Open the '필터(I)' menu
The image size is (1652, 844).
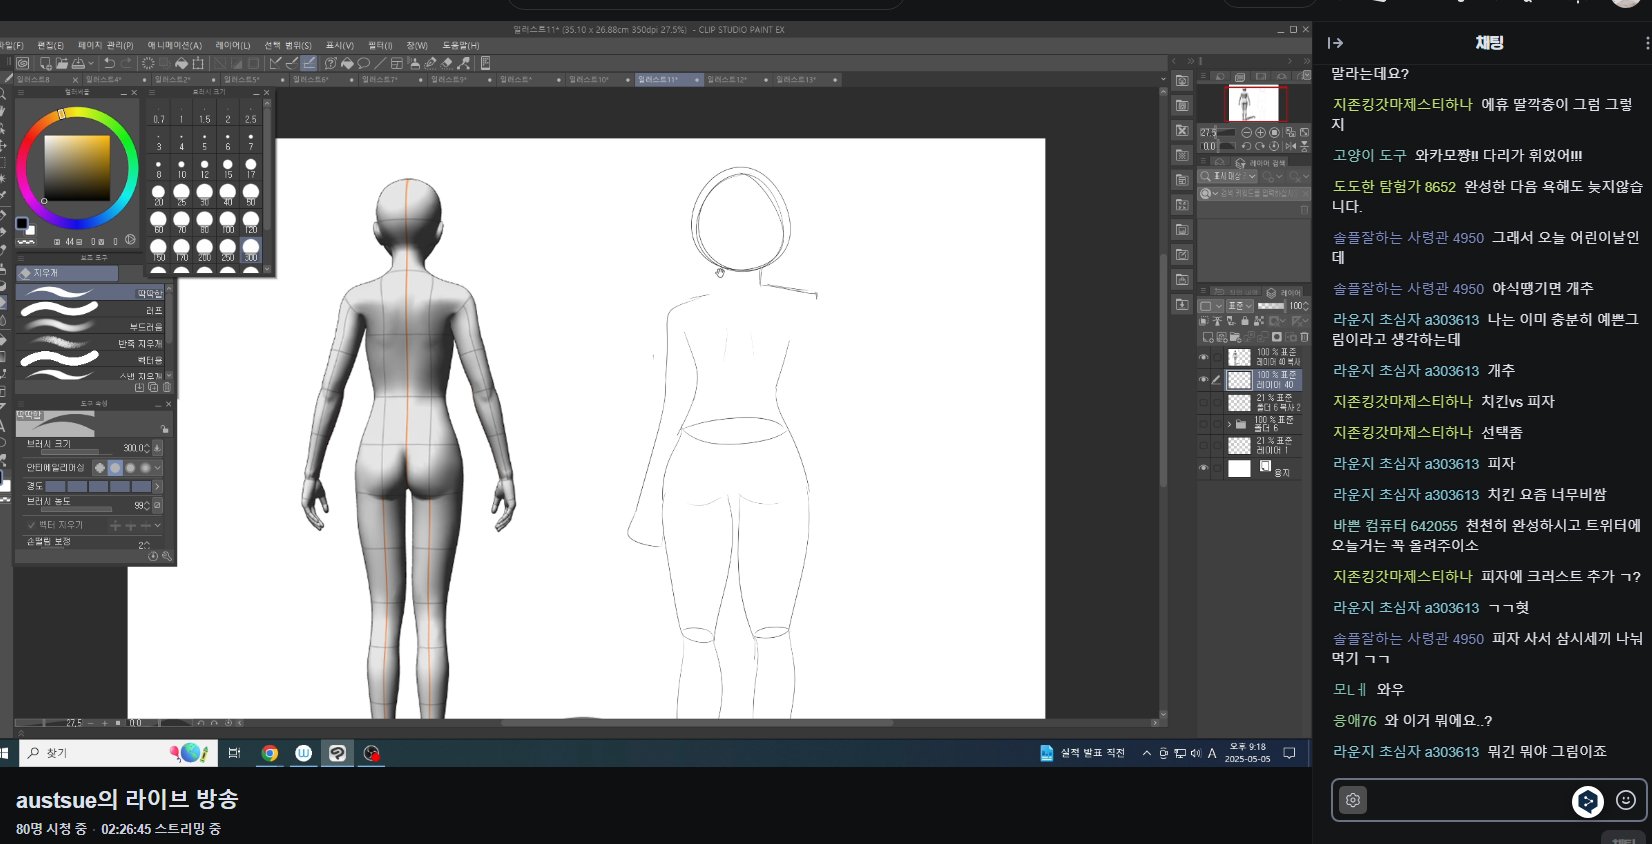pos(380,45)
